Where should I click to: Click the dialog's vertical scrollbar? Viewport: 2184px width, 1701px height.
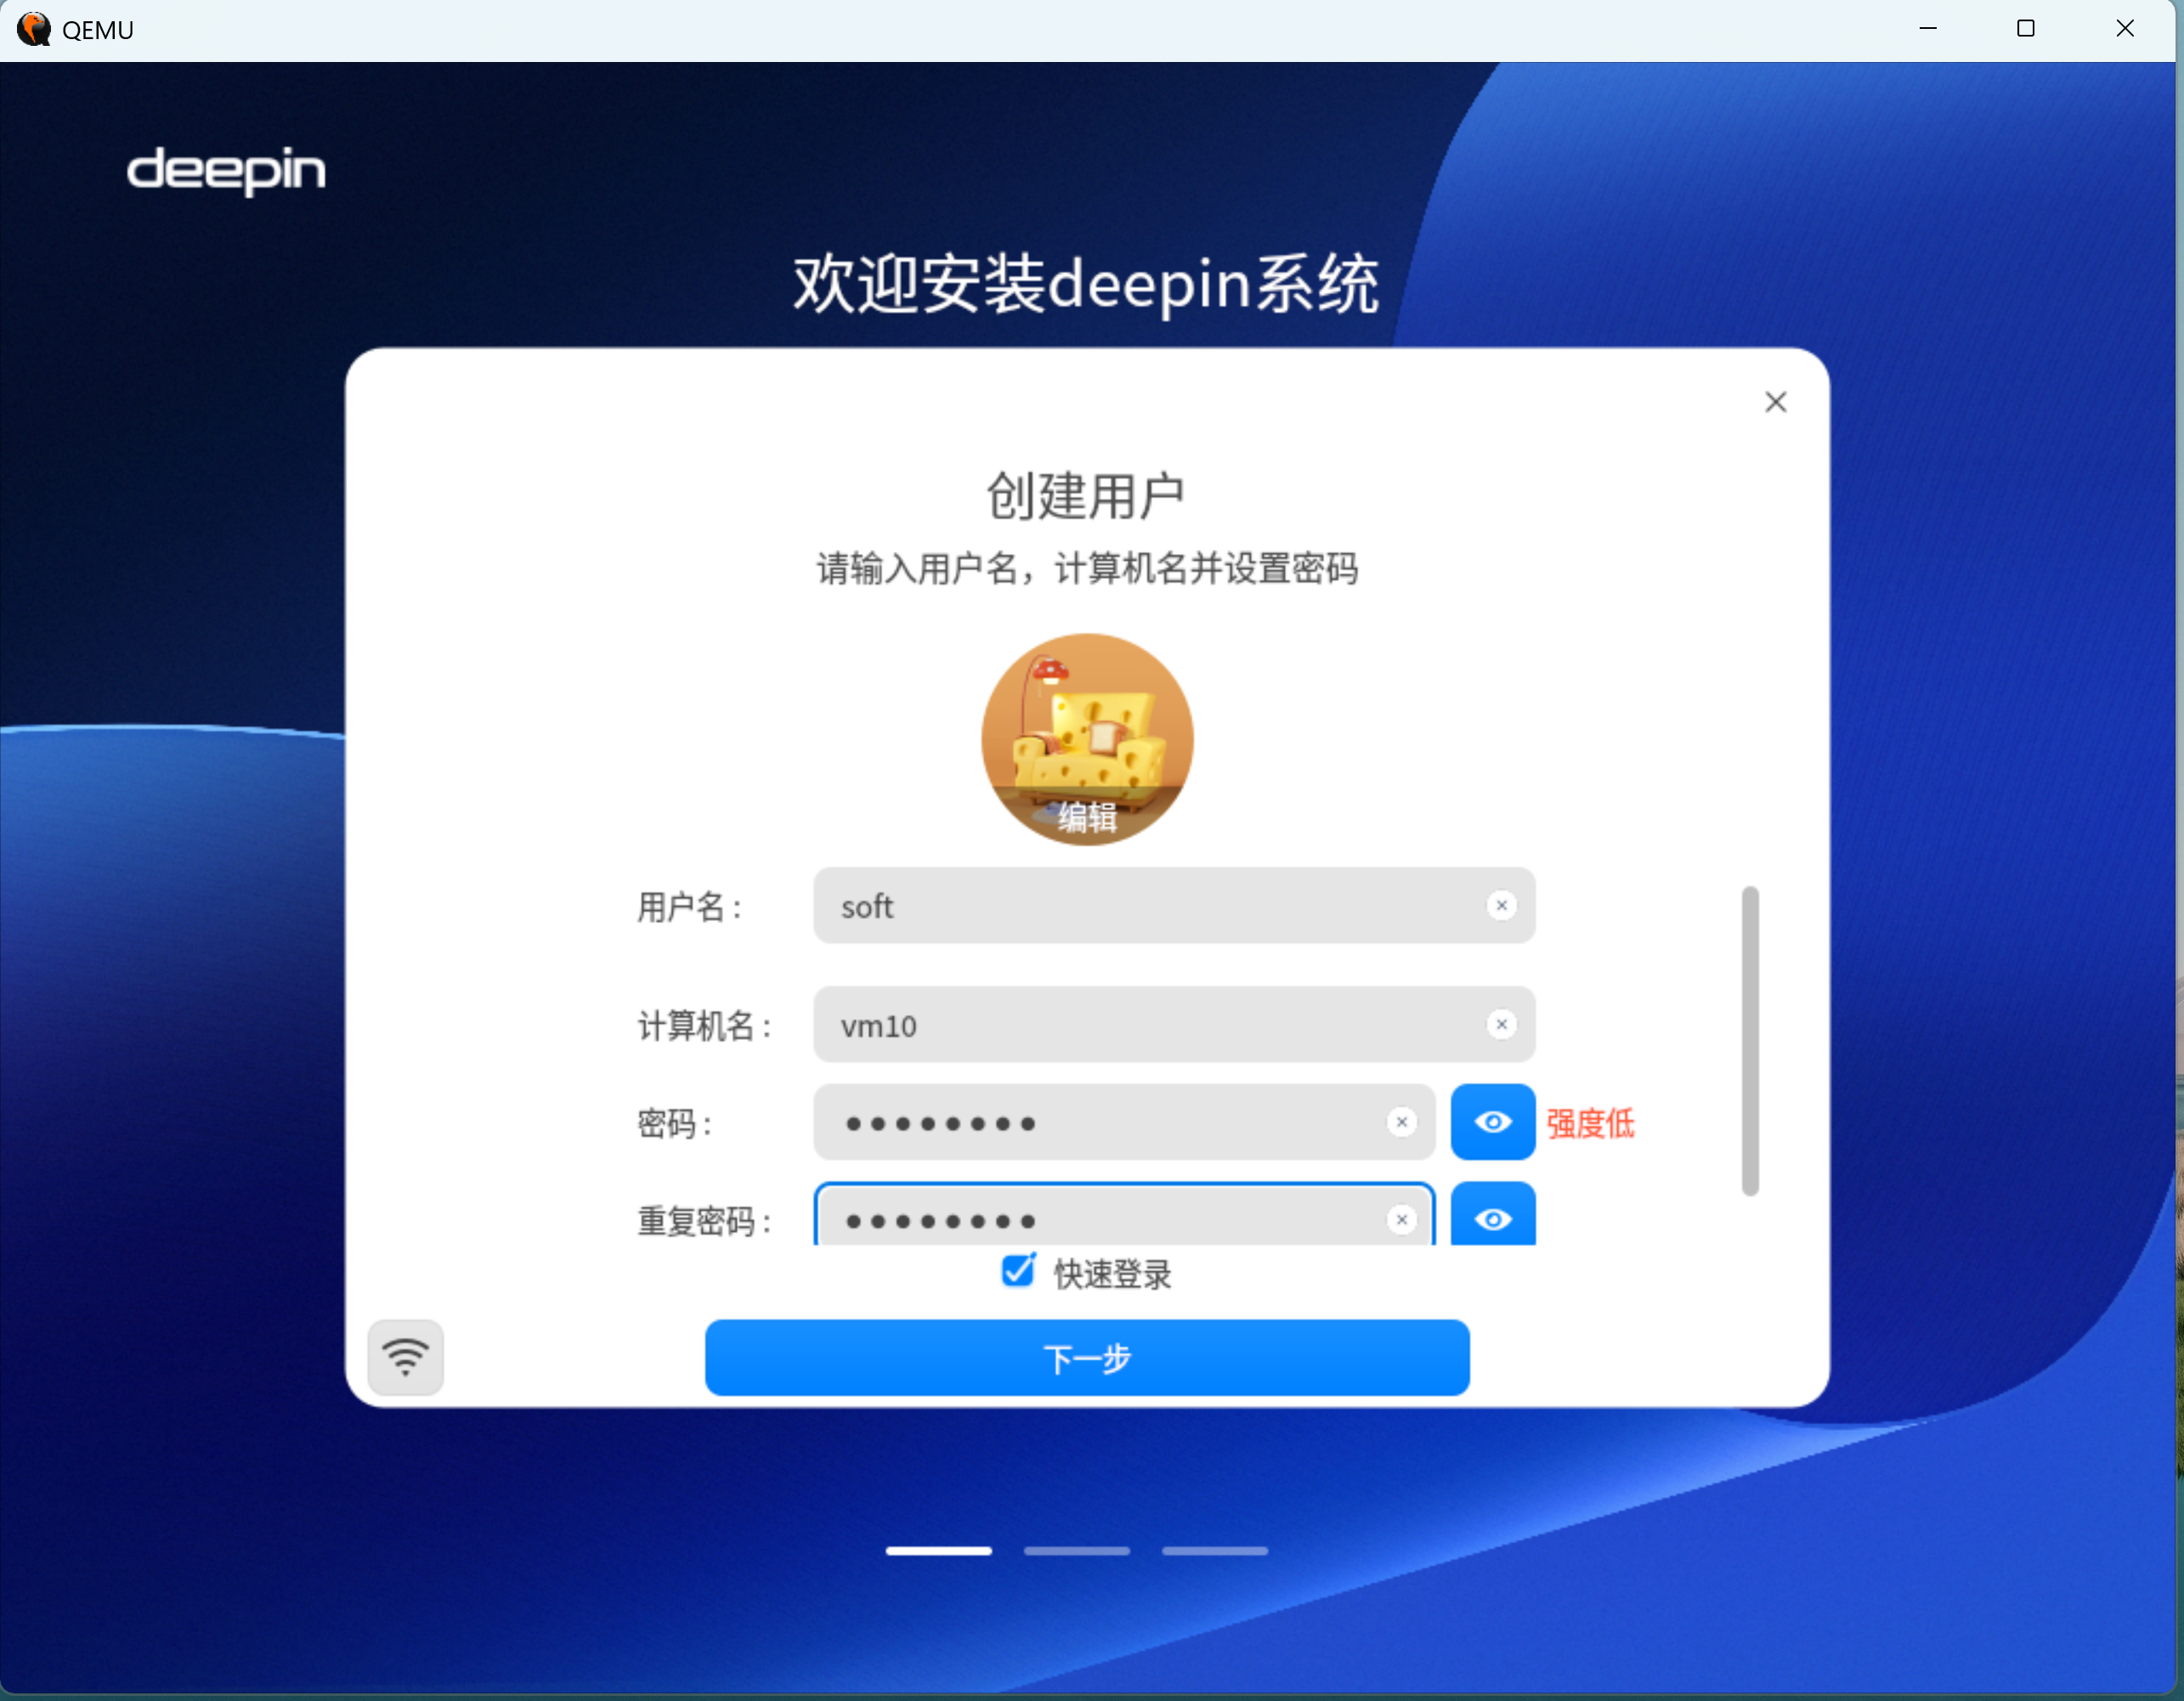tap(1750, 1040)
